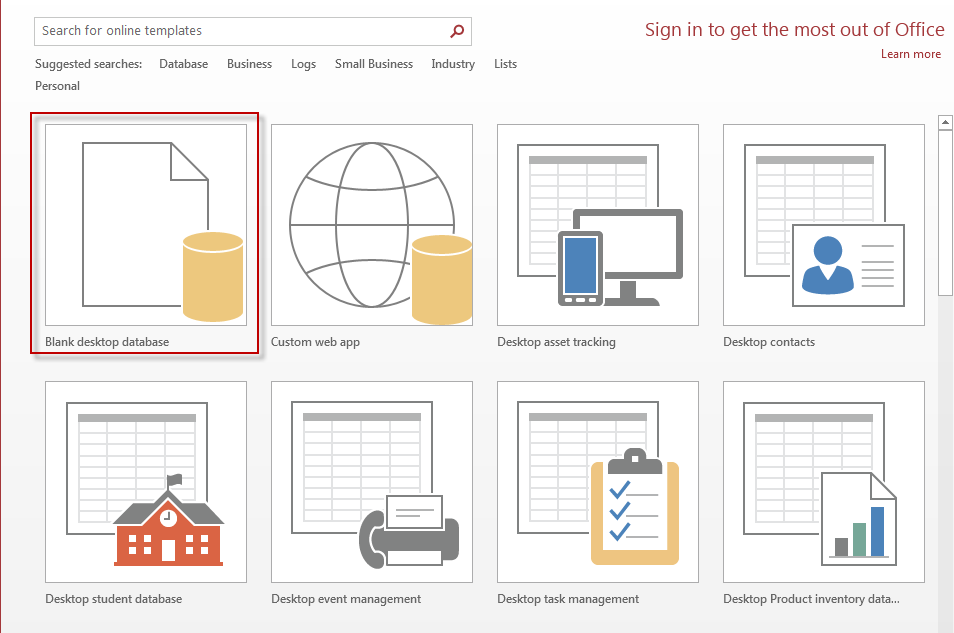
Task: Select the Business suggested search
Action: tap(249, 64)
